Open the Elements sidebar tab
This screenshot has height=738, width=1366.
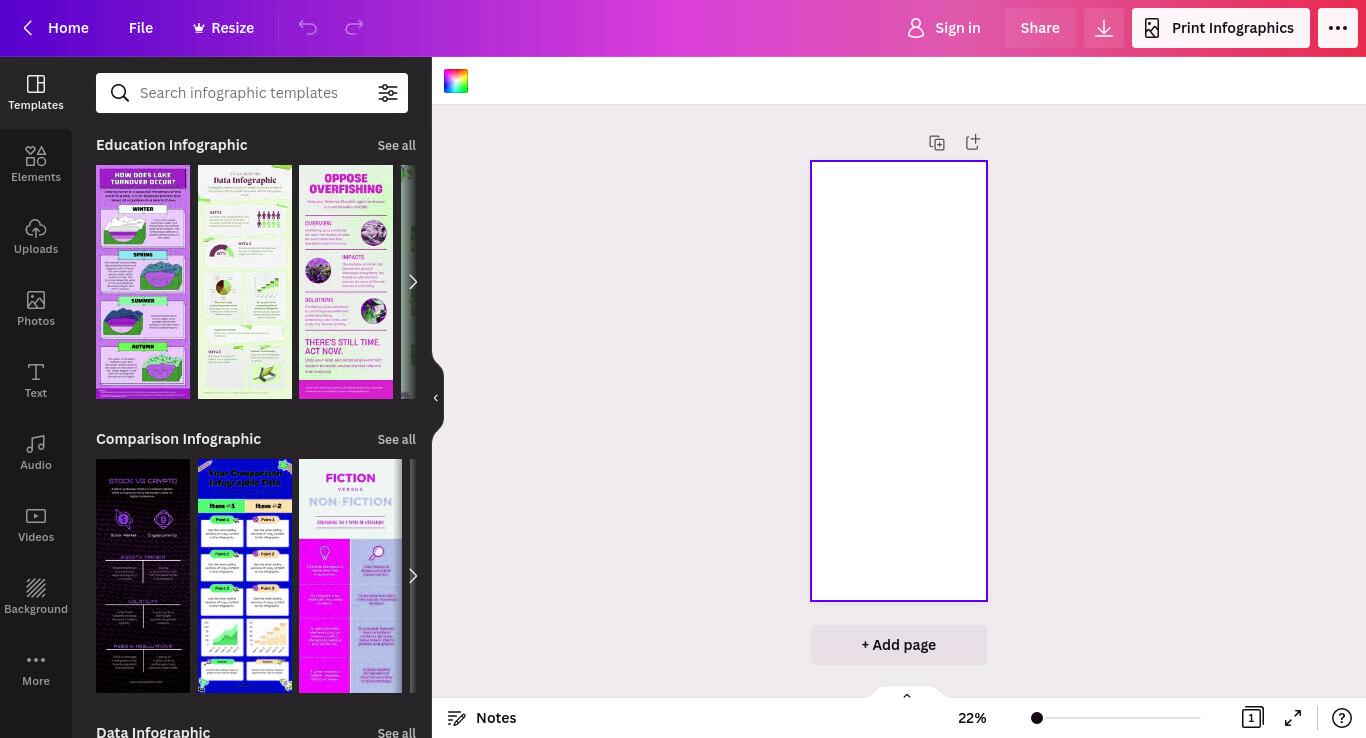click(x=36, y=164)
